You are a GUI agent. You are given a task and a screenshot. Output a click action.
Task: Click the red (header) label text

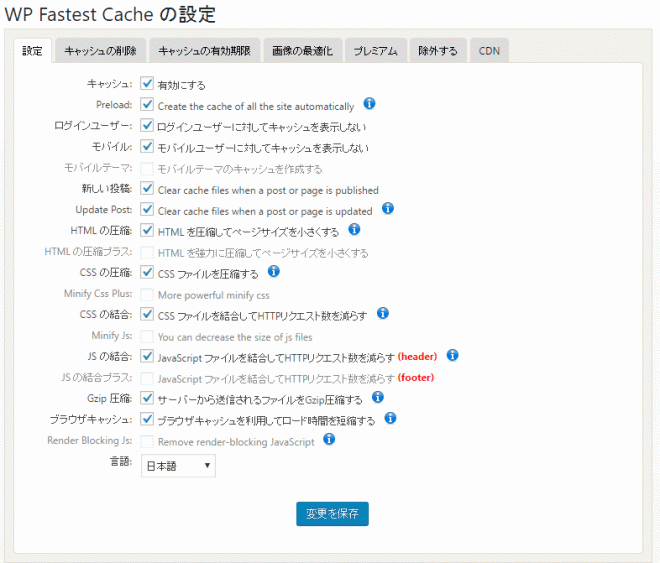(x=418, y=357)
